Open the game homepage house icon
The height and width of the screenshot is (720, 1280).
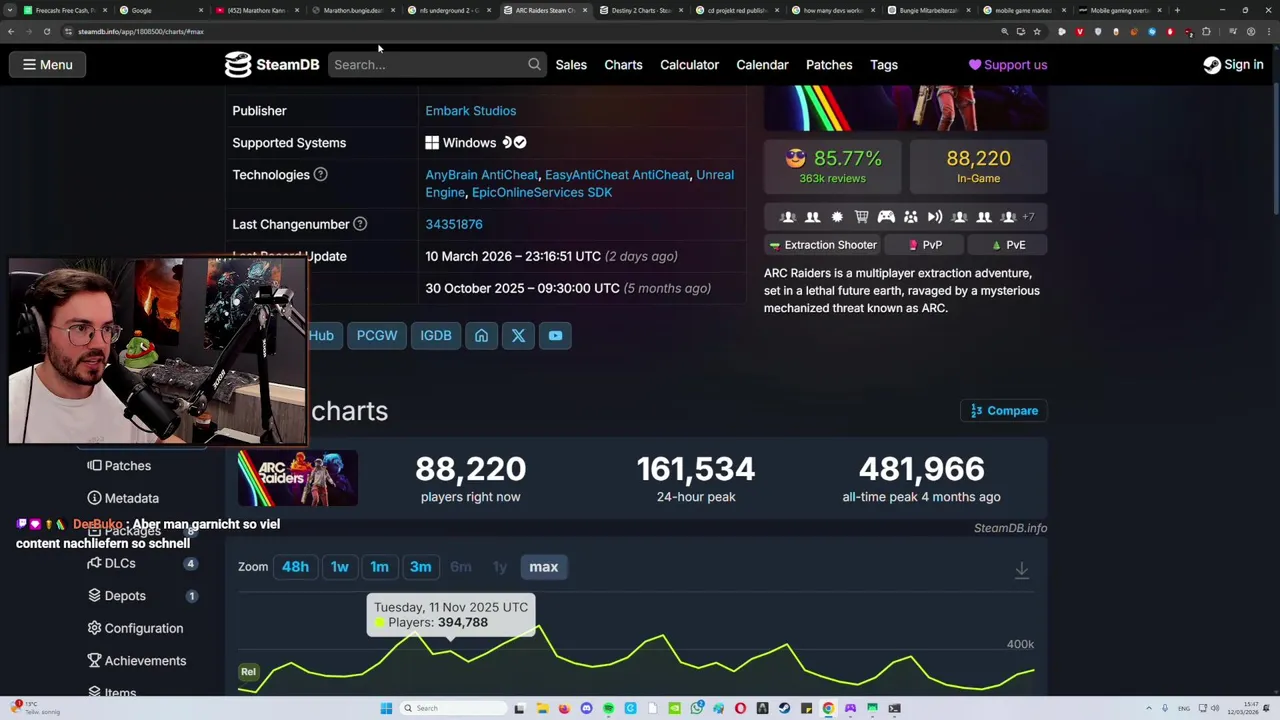pyautogui.click(x=481, y=336)
